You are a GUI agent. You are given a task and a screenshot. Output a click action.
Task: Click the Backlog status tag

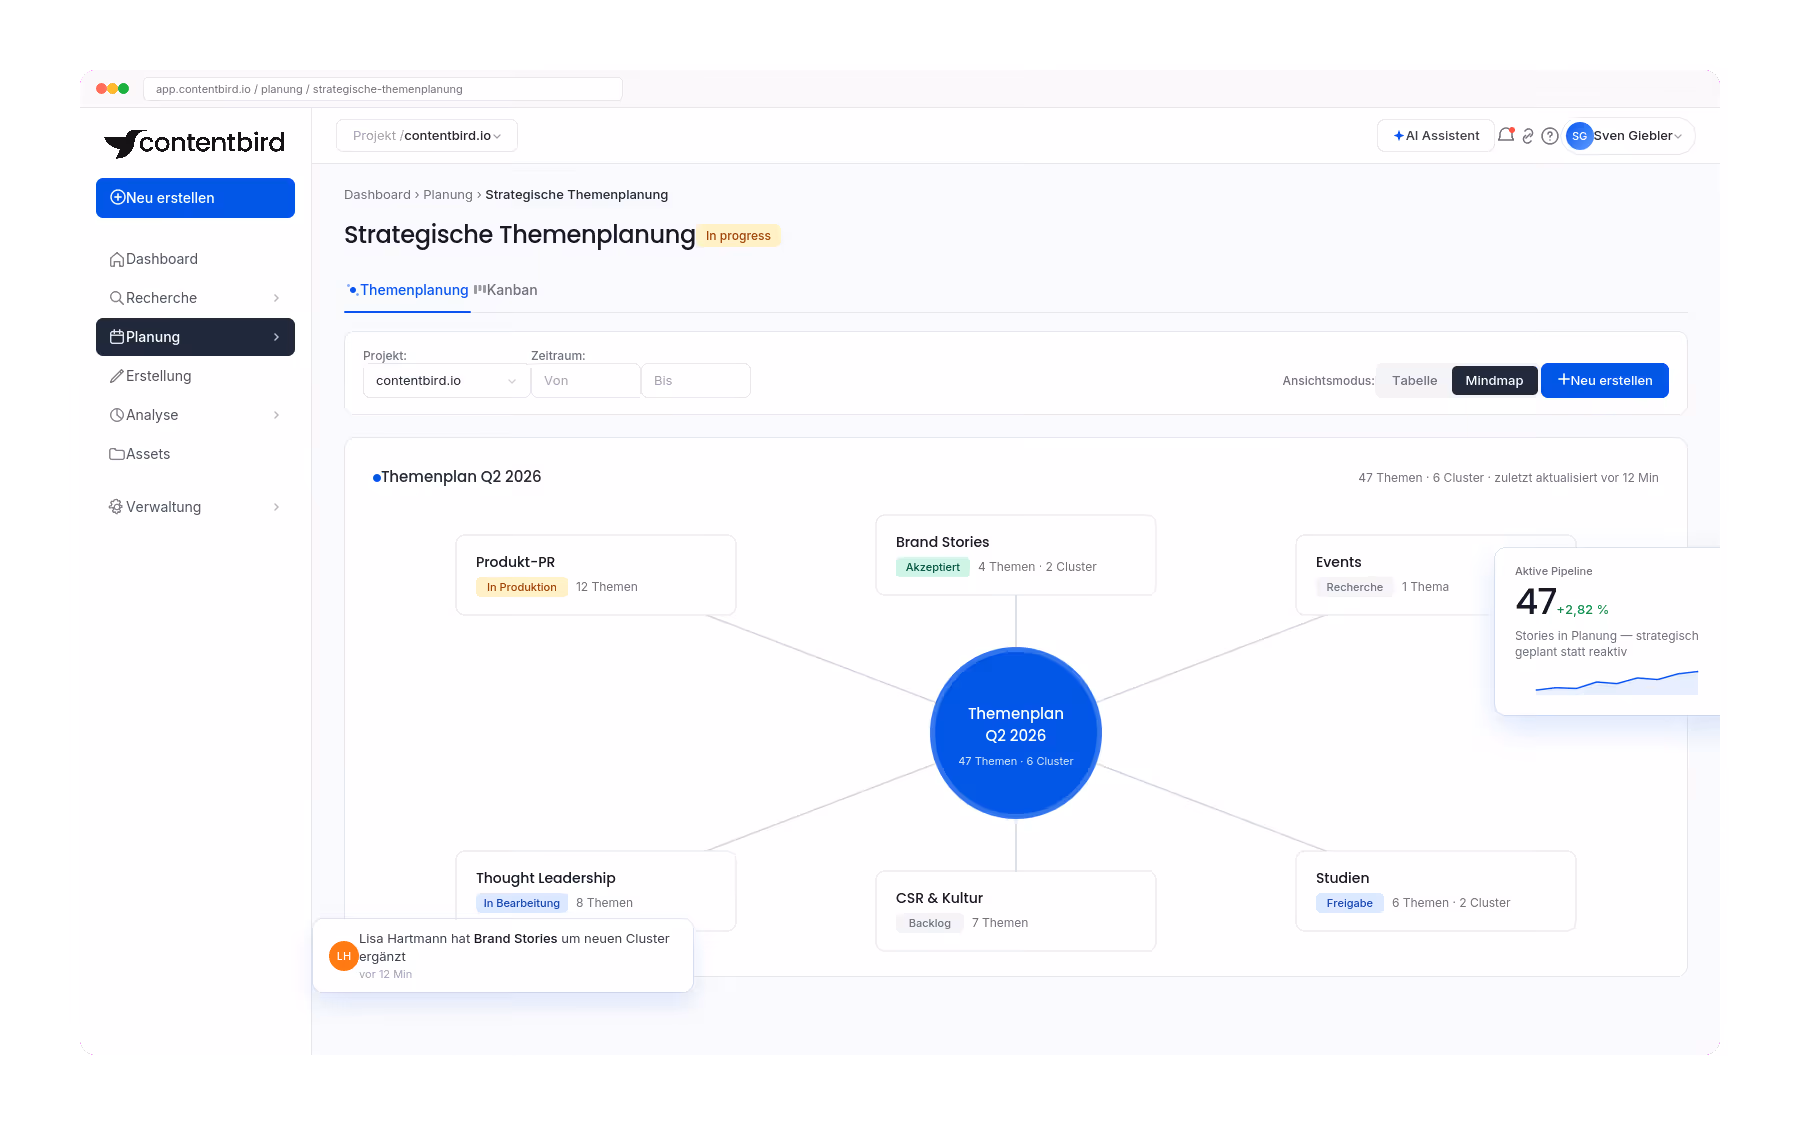pyautogui.click(x=930, y=923)
